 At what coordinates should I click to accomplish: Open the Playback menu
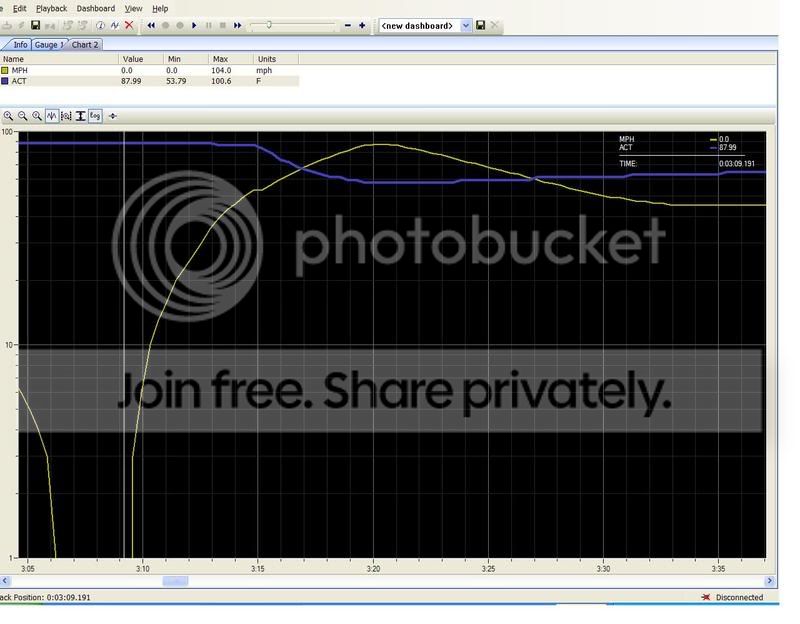(51, 8)
